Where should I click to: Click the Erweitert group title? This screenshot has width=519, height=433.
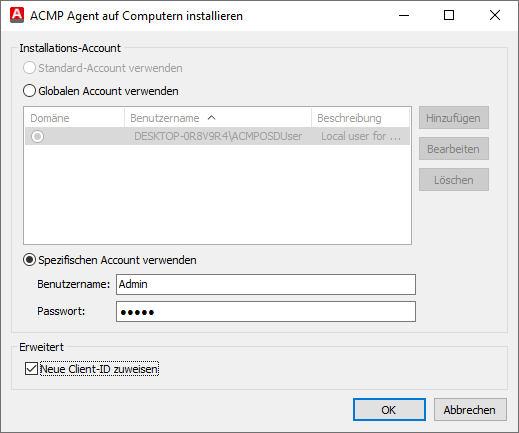41,347
